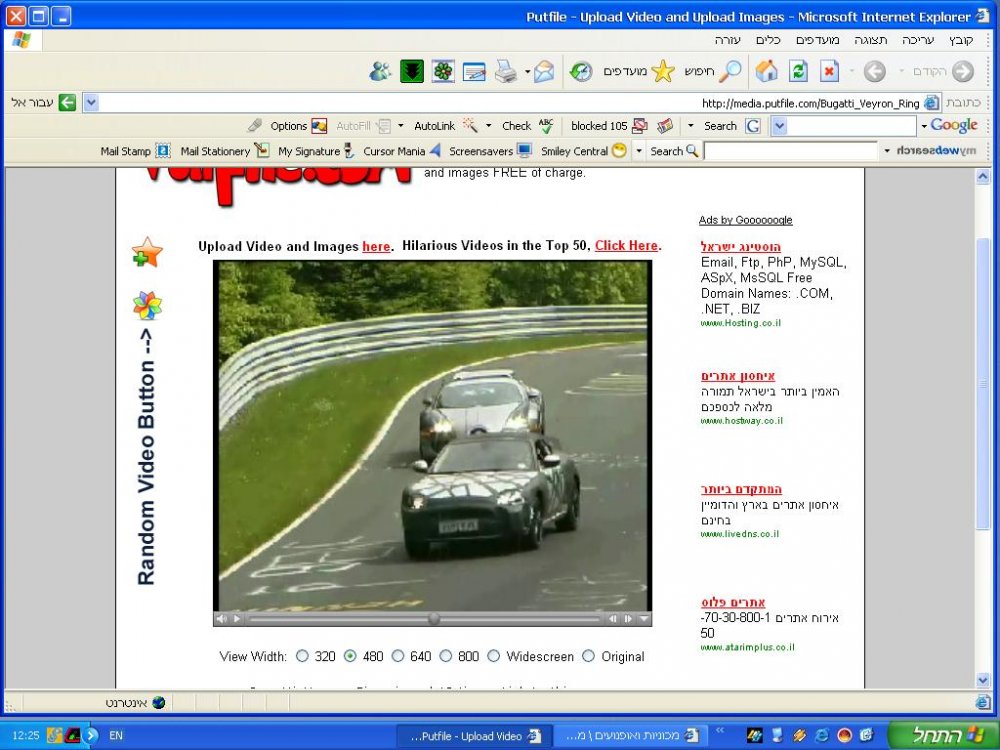Click the video fast-forward button
The width and height of the screenshot is (1000, 750).
[x=628, y=619]
